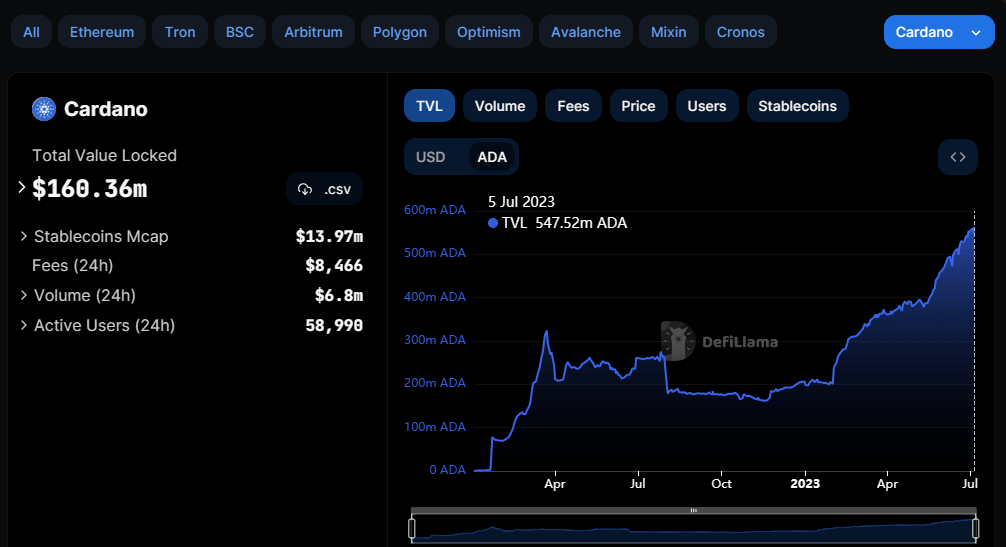
Task: Switch to the Volume chart tab
Action: click(x=500, y=106)
